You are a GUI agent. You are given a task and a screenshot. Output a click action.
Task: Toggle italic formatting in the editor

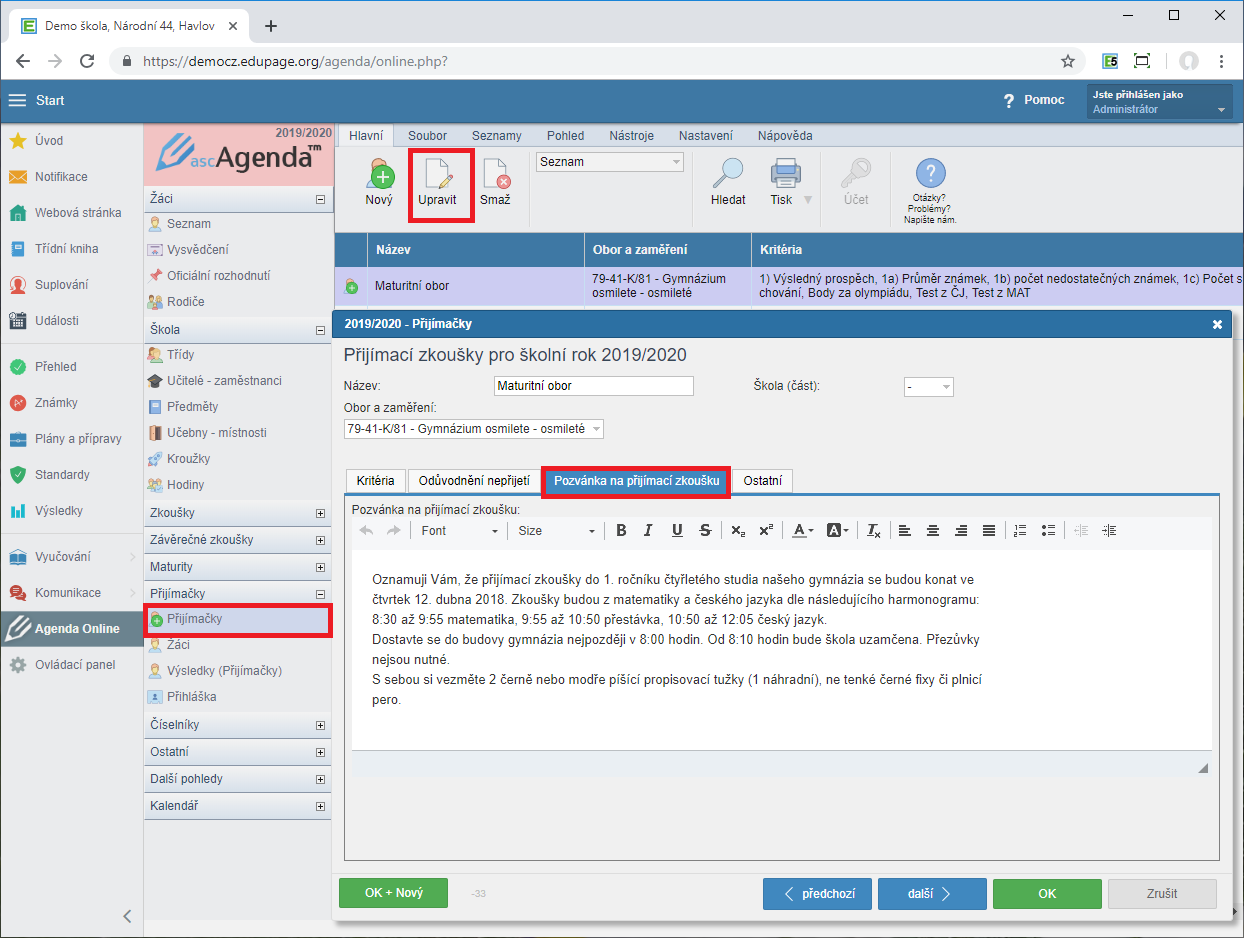(x=648, y=531)
